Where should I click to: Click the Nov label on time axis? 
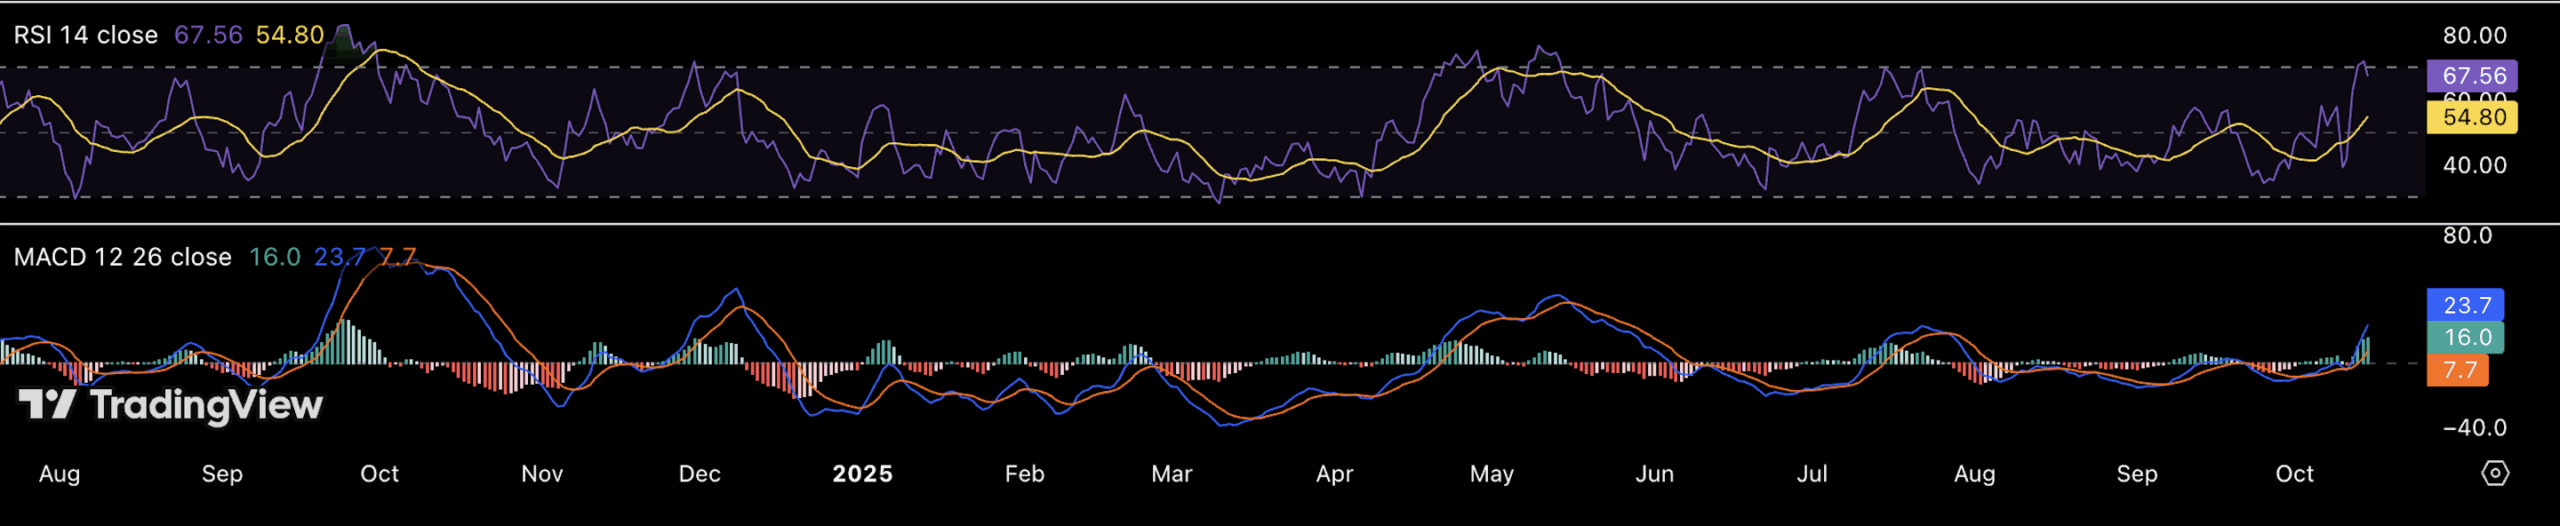(x=542, y=474)
